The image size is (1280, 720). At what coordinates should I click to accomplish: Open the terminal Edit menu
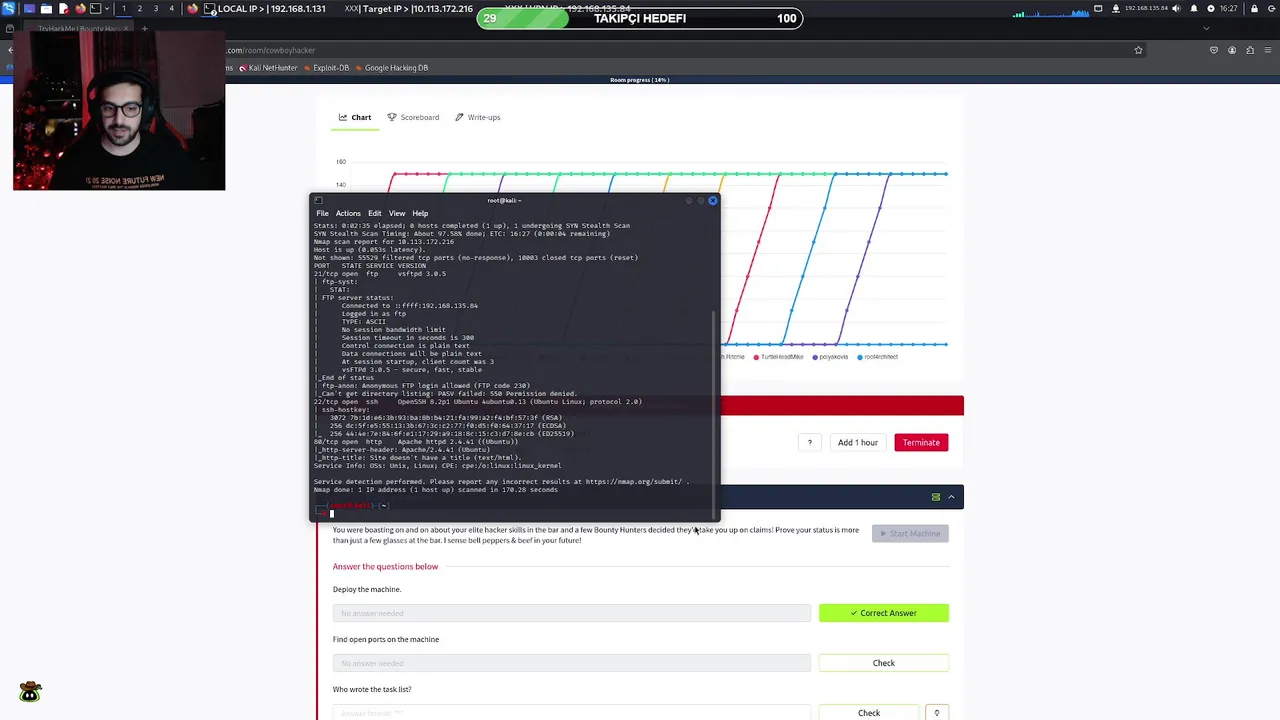pyautogui.click(x=374, y=213)
